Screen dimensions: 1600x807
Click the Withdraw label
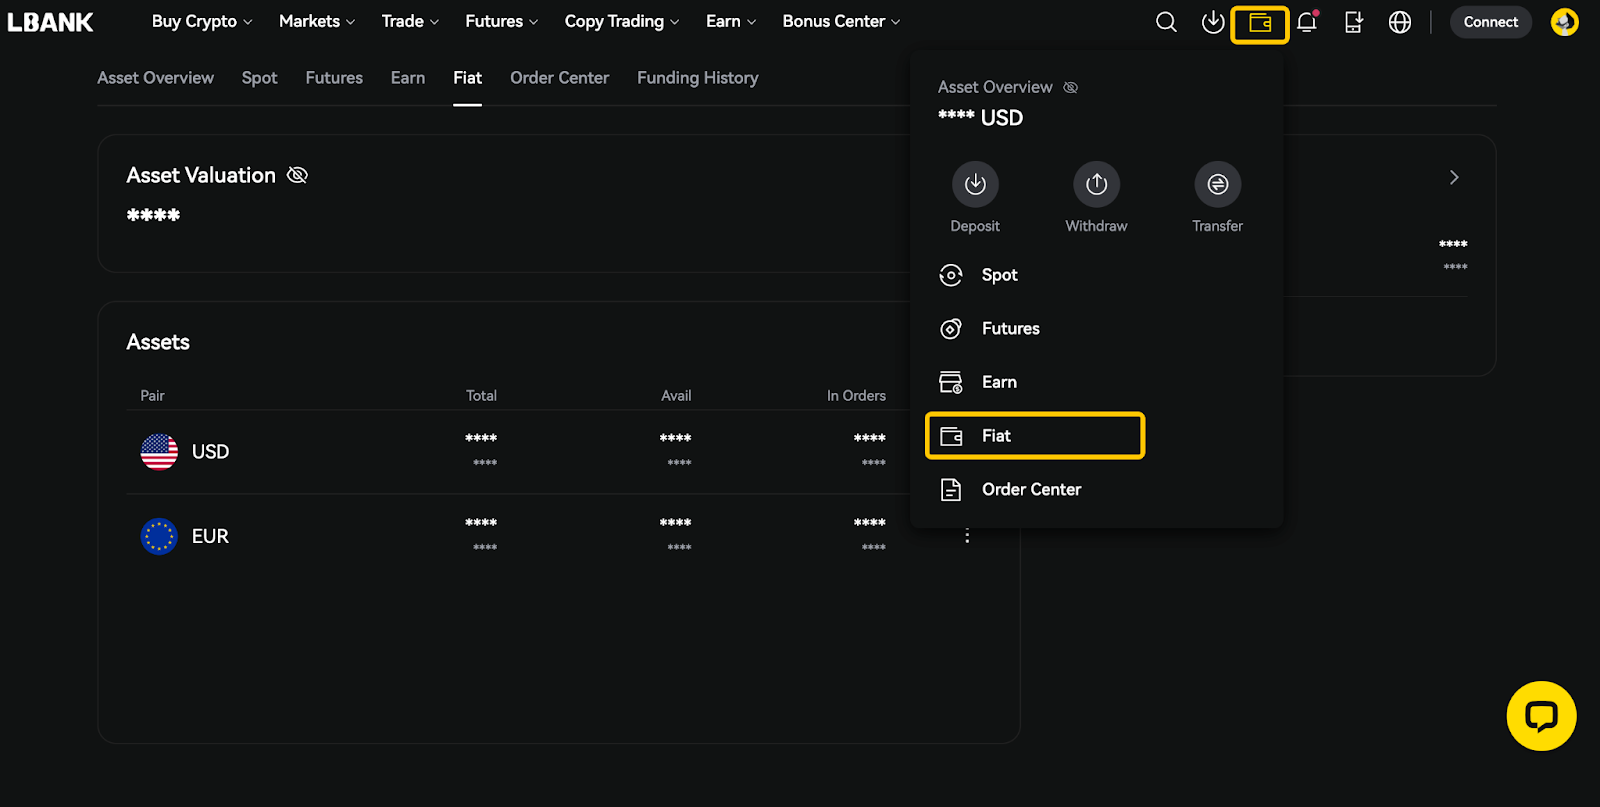click(1096, 226)
